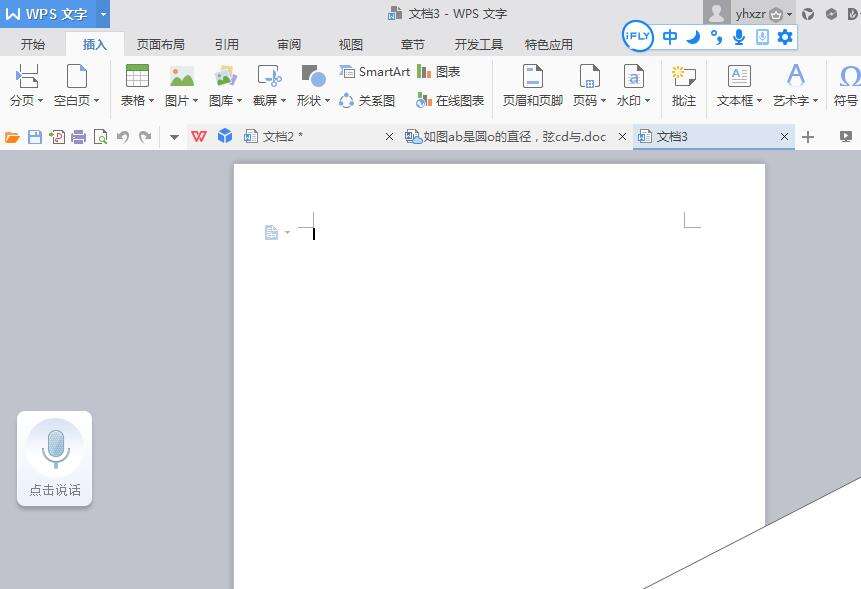Toggle iFLY half-moon width mode
This screenshot has width=861, height=589.
pyautogui.click(x=694, y=37)
